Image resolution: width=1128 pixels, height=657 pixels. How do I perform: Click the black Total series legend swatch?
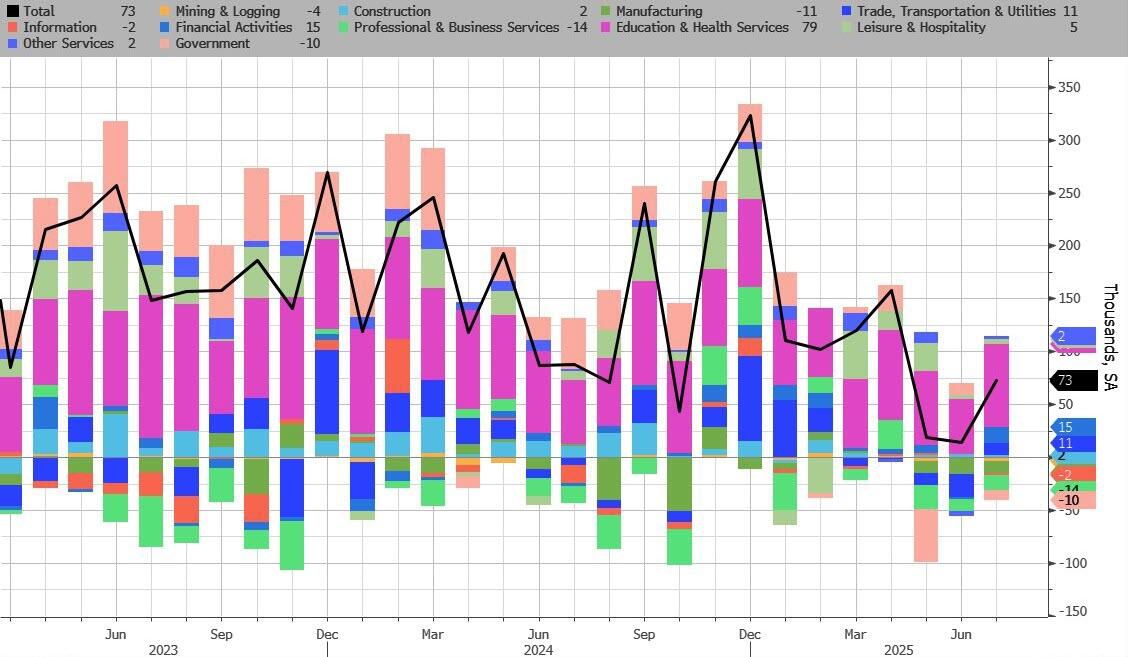tap(13, 12)
